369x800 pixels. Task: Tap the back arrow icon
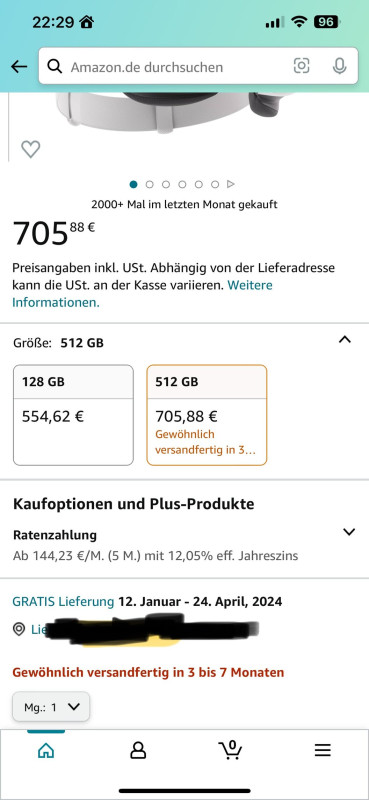(19, 66)
